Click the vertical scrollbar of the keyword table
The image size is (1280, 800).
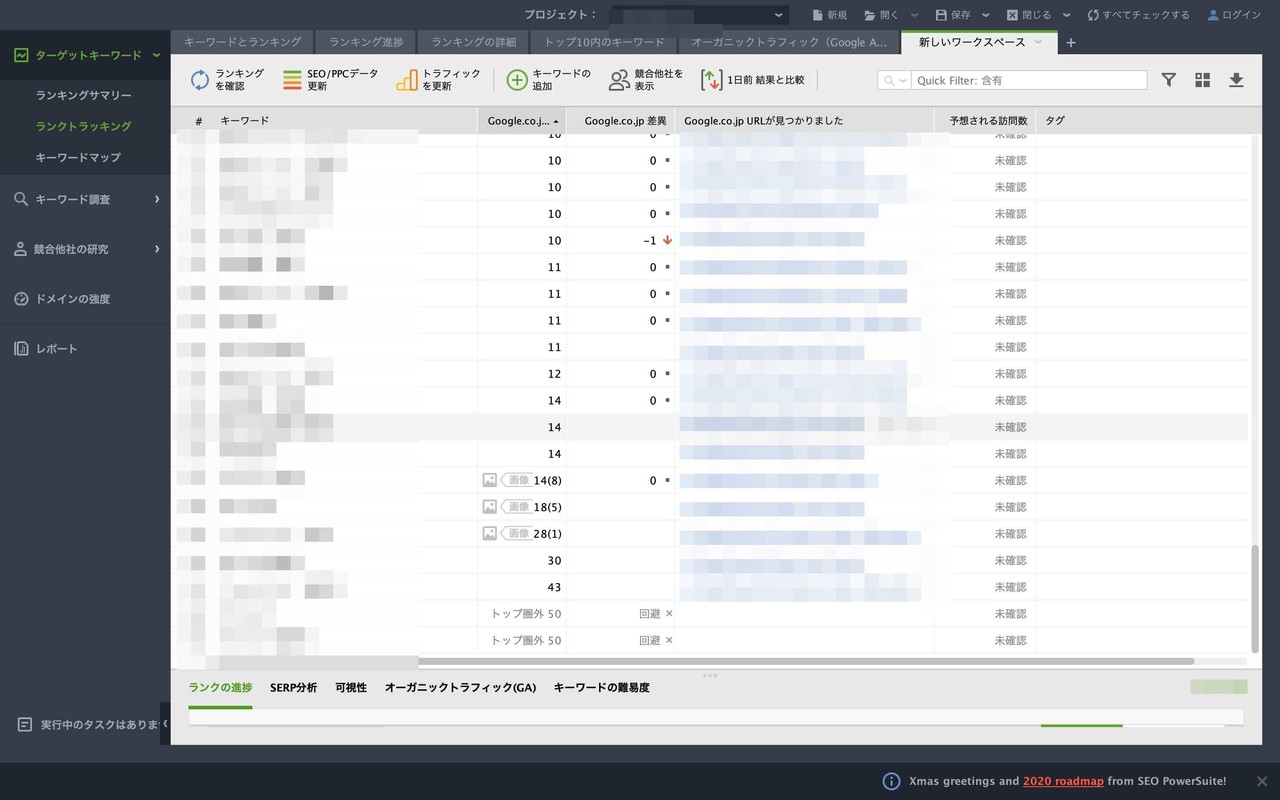[1255, 598]
